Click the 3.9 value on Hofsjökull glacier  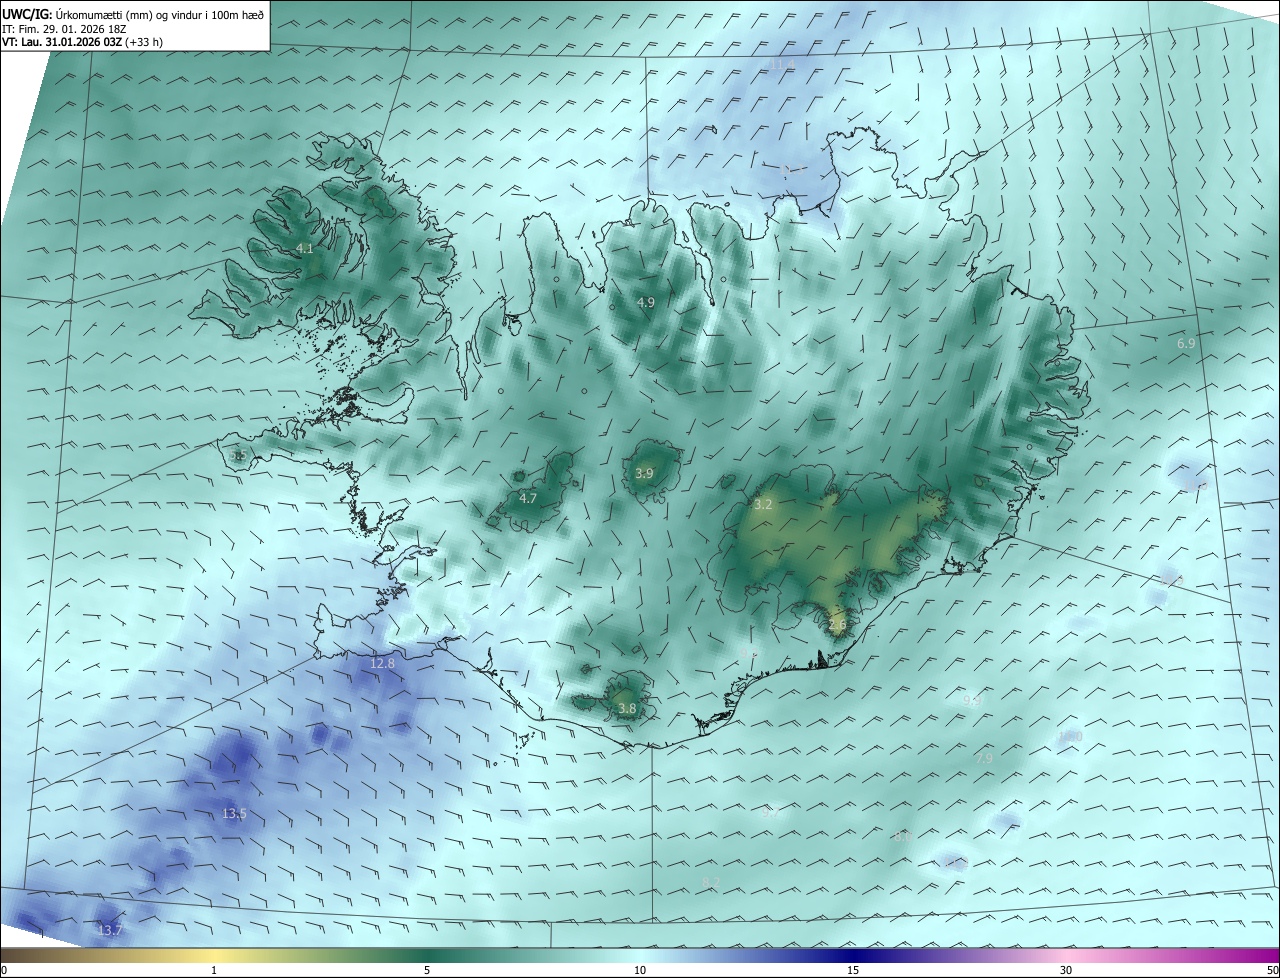click(x=644, y=473)
